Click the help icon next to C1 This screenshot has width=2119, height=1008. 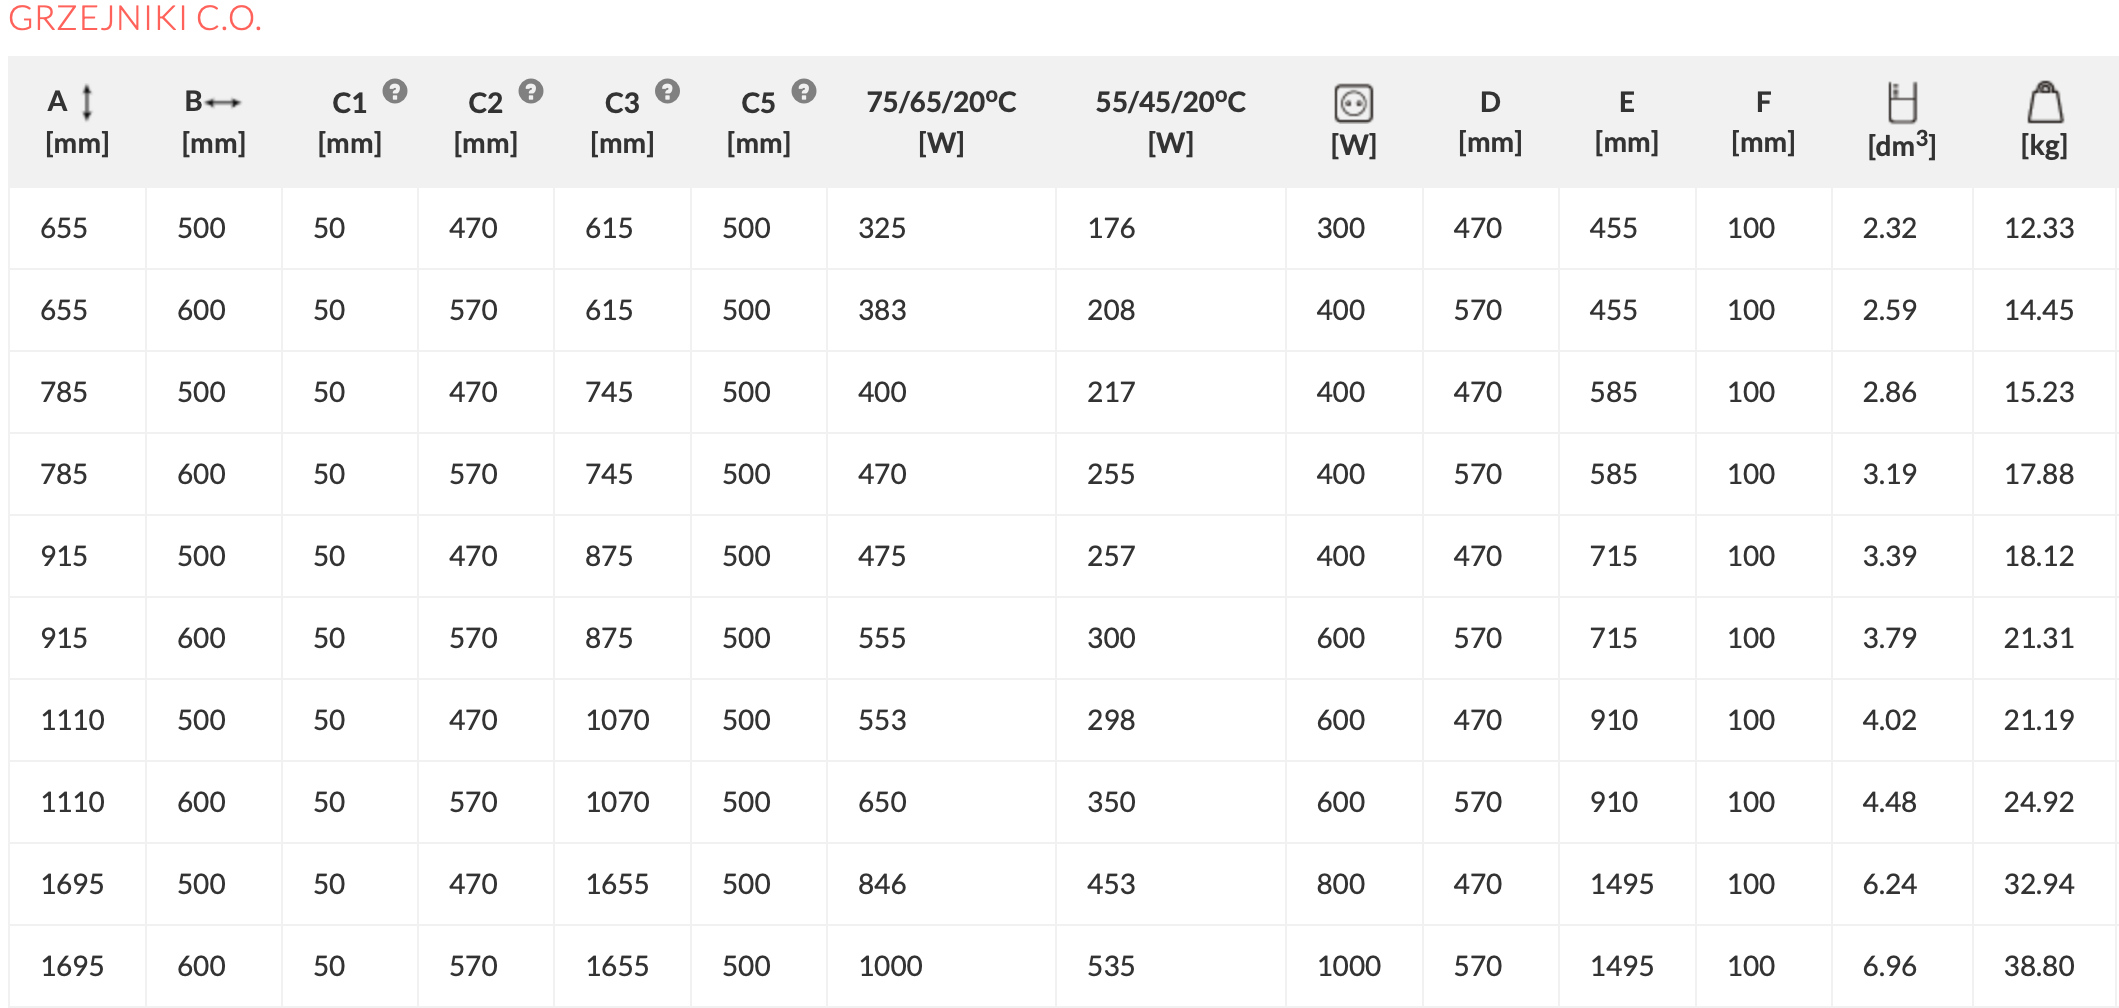coord(395,92)
